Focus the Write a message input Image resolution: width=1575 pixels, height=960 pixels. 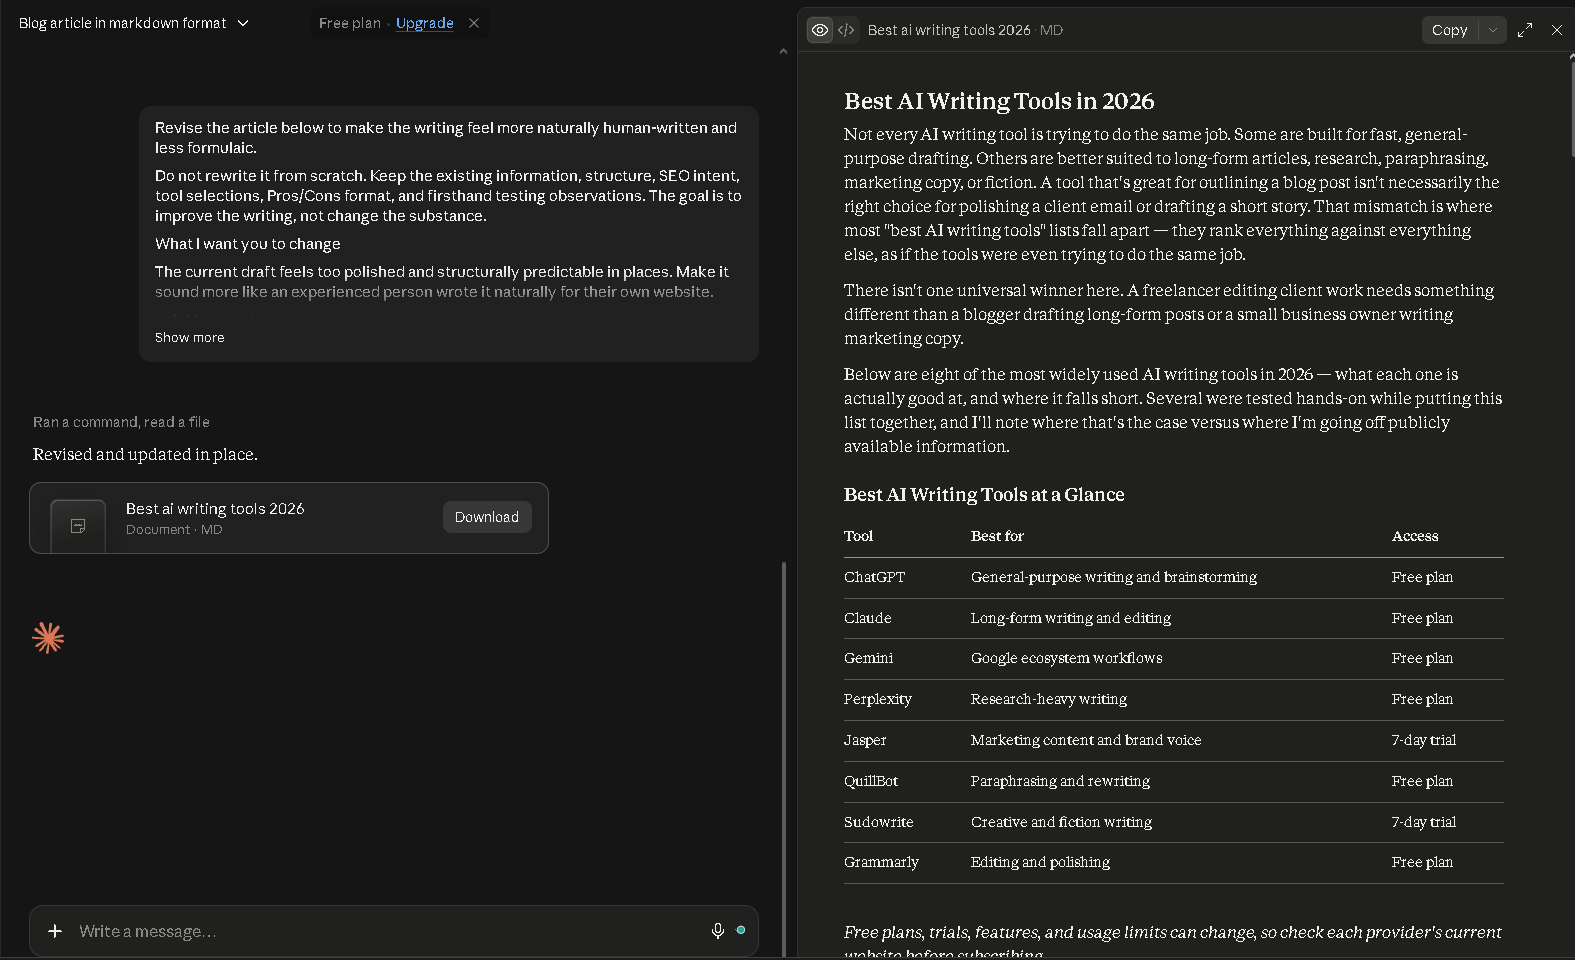tap(390, 931)
